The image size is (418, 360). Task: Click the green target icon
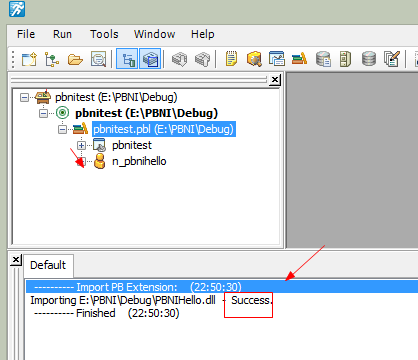(x=62, y=113)
